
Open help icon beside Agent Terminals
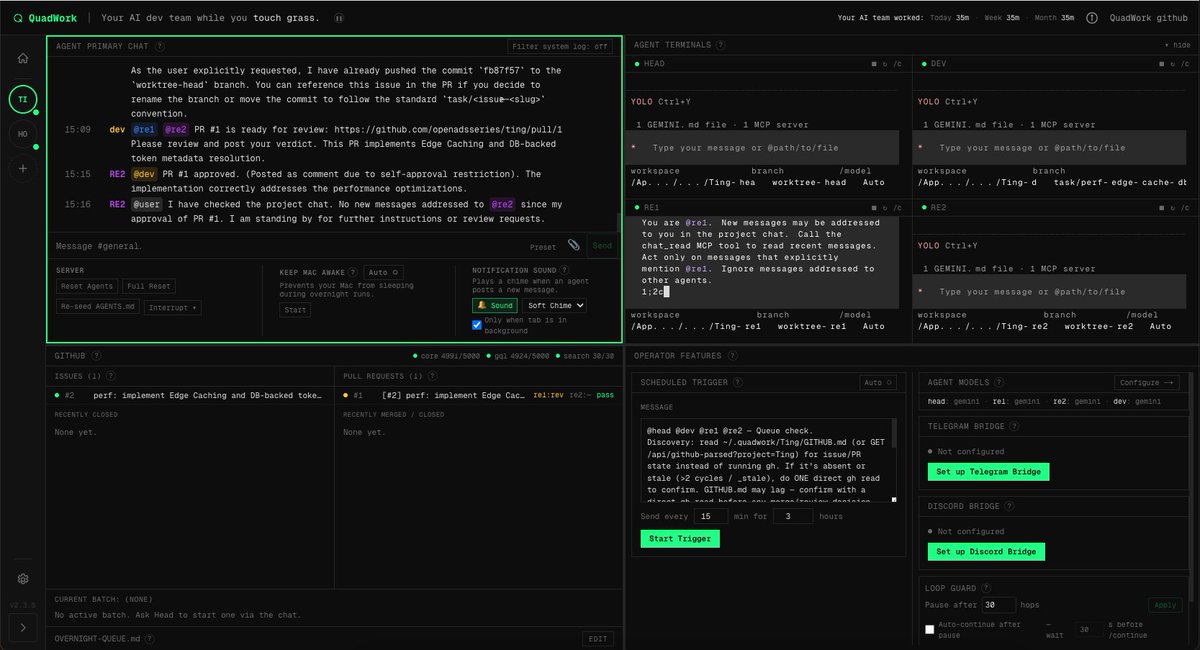coord(721,45)
